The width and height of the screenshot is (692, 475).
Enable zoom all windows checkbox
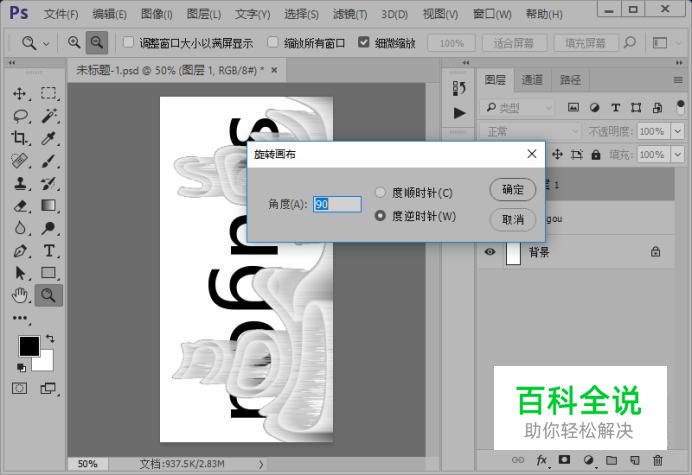[273, 42]
